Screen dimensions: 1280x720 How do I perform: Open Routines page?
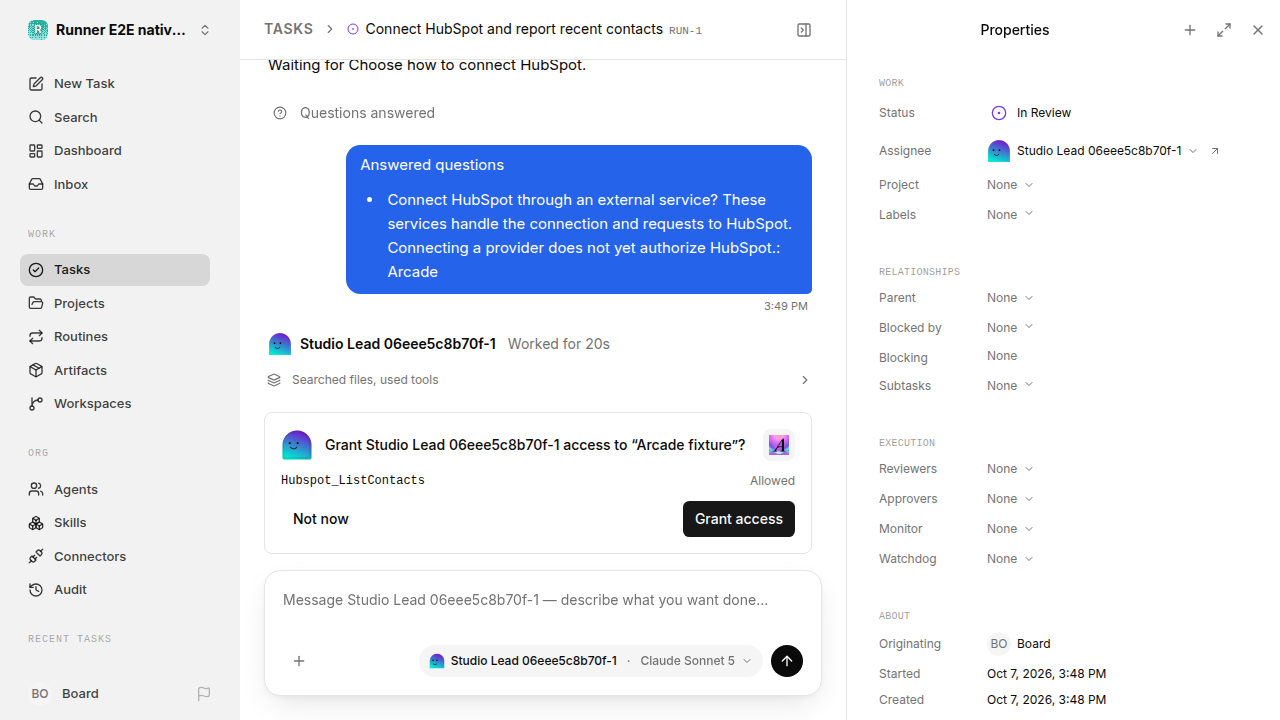115,337
